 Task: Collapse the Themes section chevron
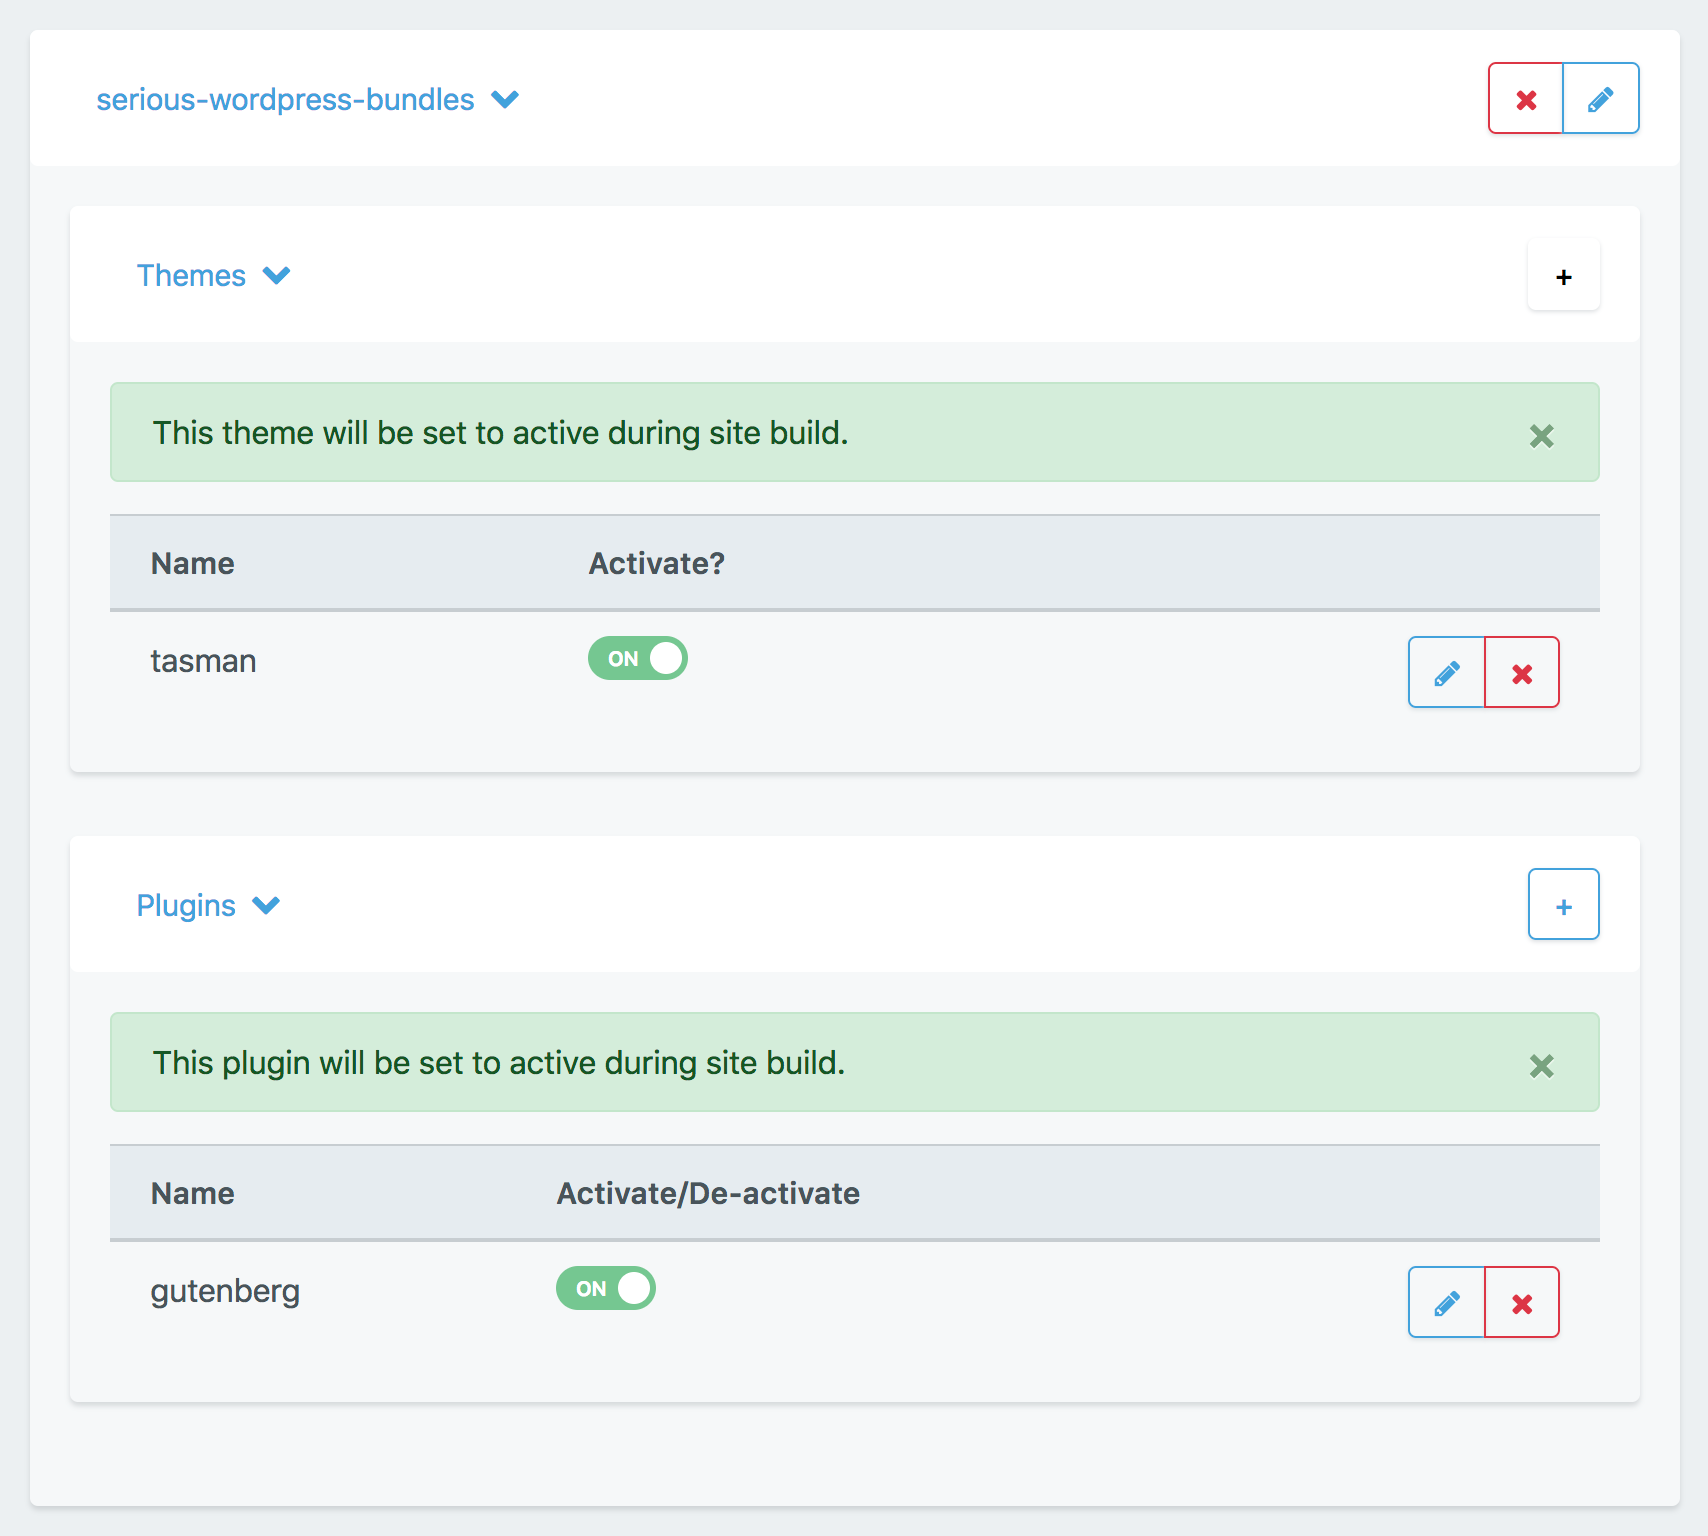(x=277, y=275)
